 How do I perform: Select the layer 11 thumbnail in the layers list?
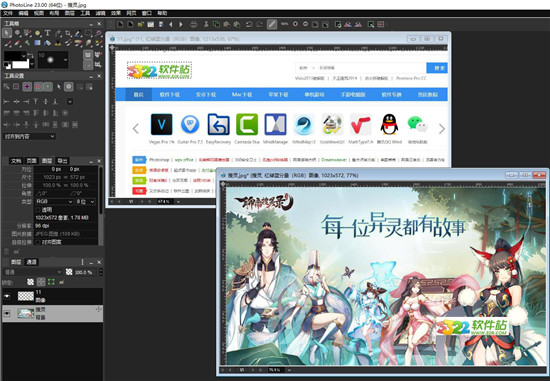tap(26, 296)
